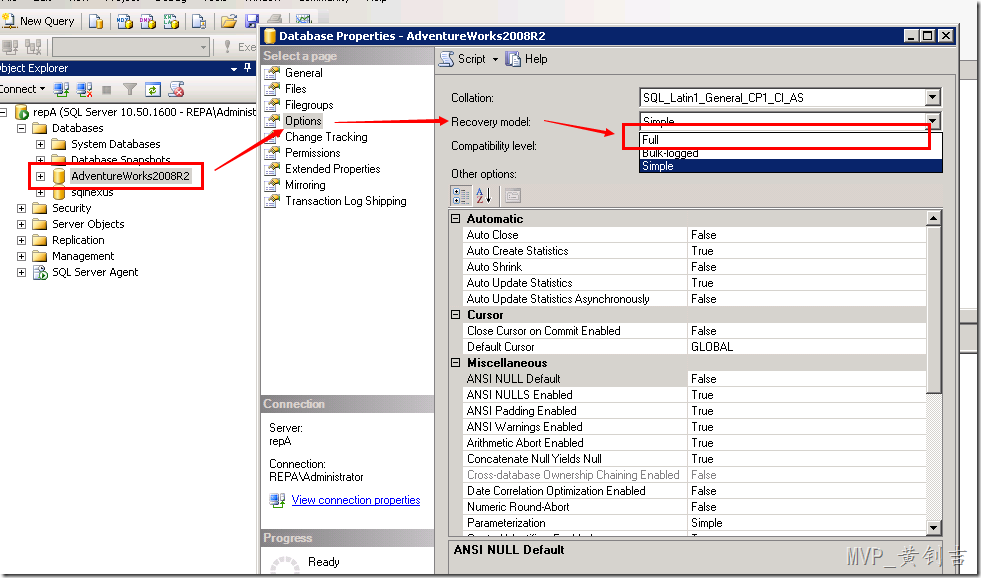Viewport: 981px width, 578px height.
Task: Click the script icon with the red X
Action: coord(176,89)
